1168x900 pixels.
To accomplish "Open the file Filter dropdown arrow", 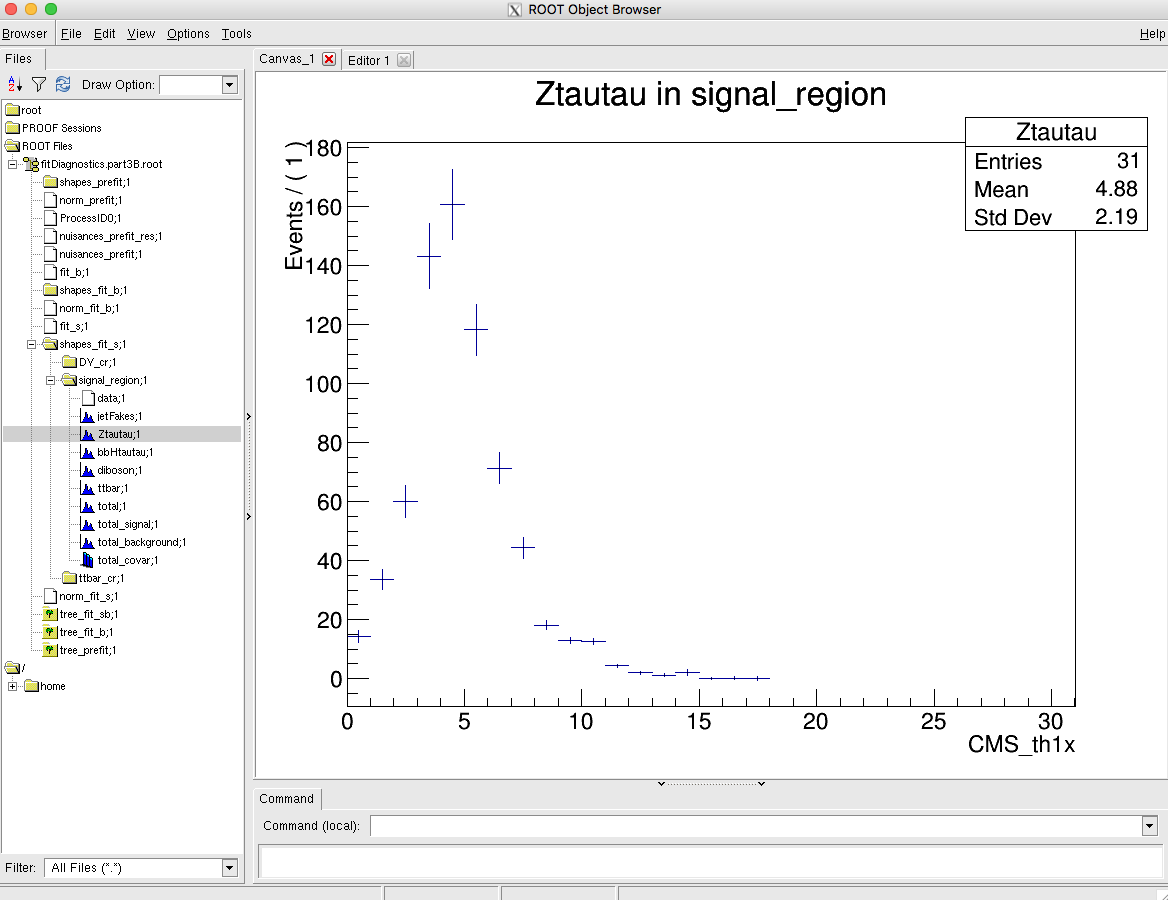I will tap(229, 868).
